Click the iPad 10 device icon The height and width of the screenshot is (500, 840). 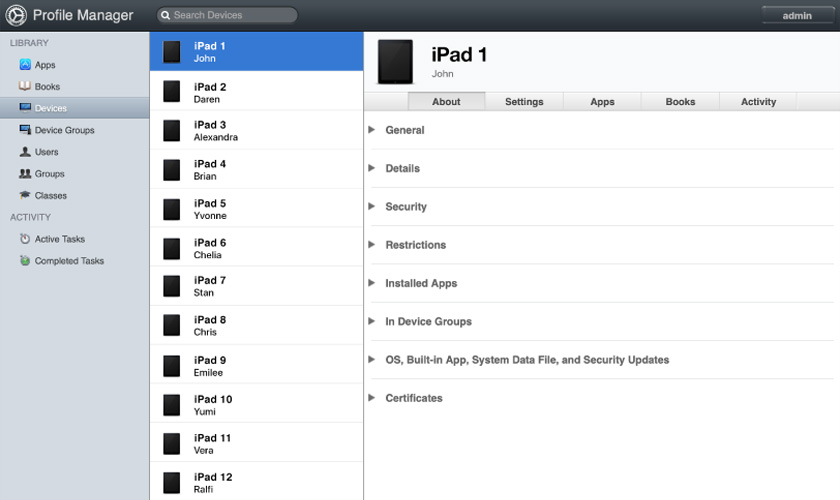coord(171,405)
